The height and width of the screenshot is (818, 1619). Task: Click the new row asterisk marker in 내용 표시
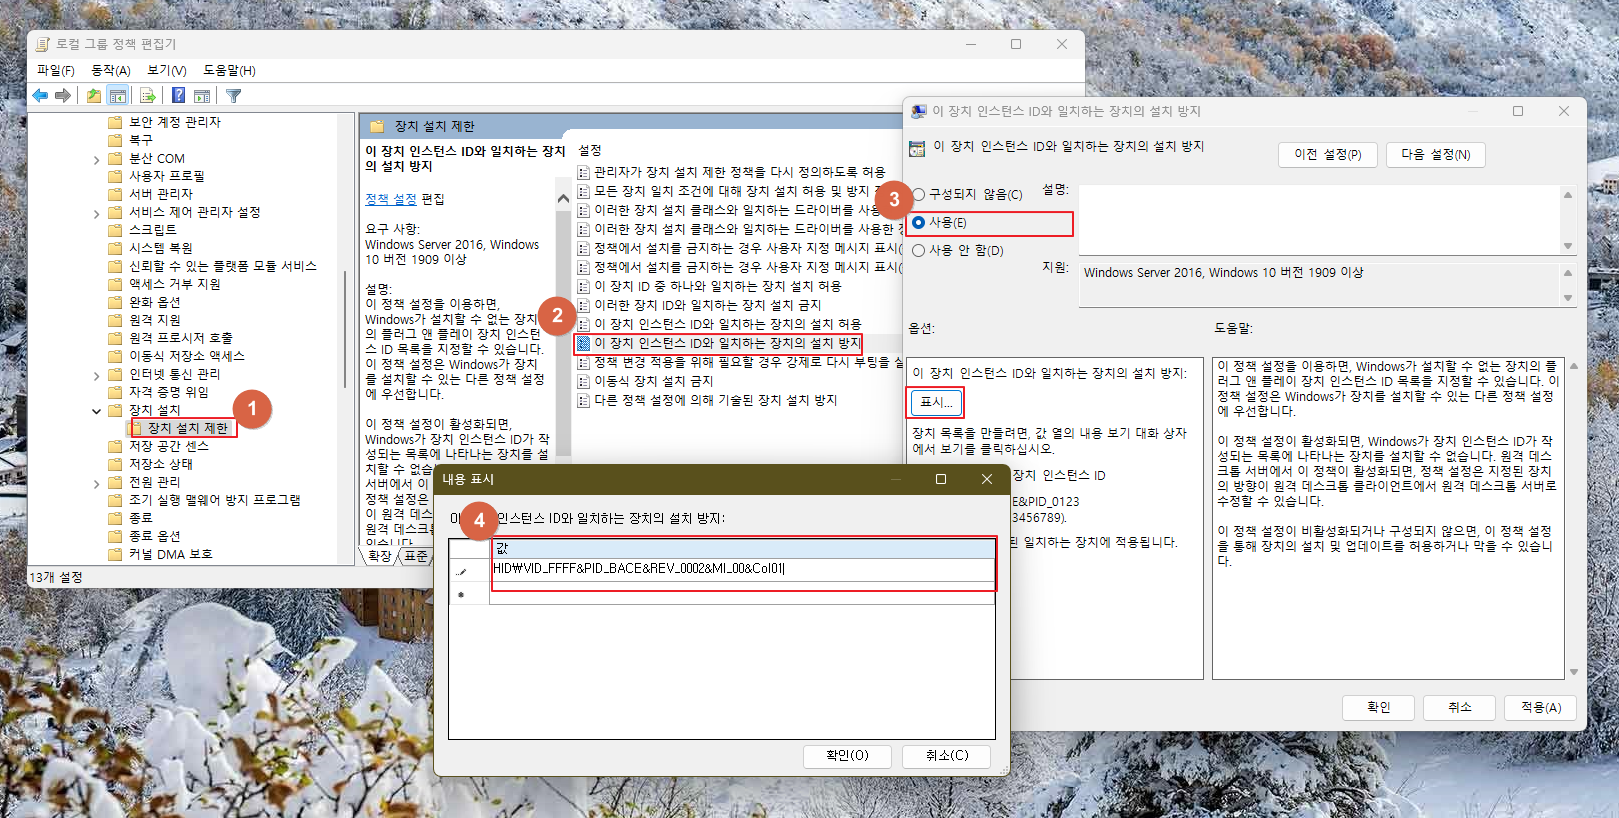coord(461,595)
